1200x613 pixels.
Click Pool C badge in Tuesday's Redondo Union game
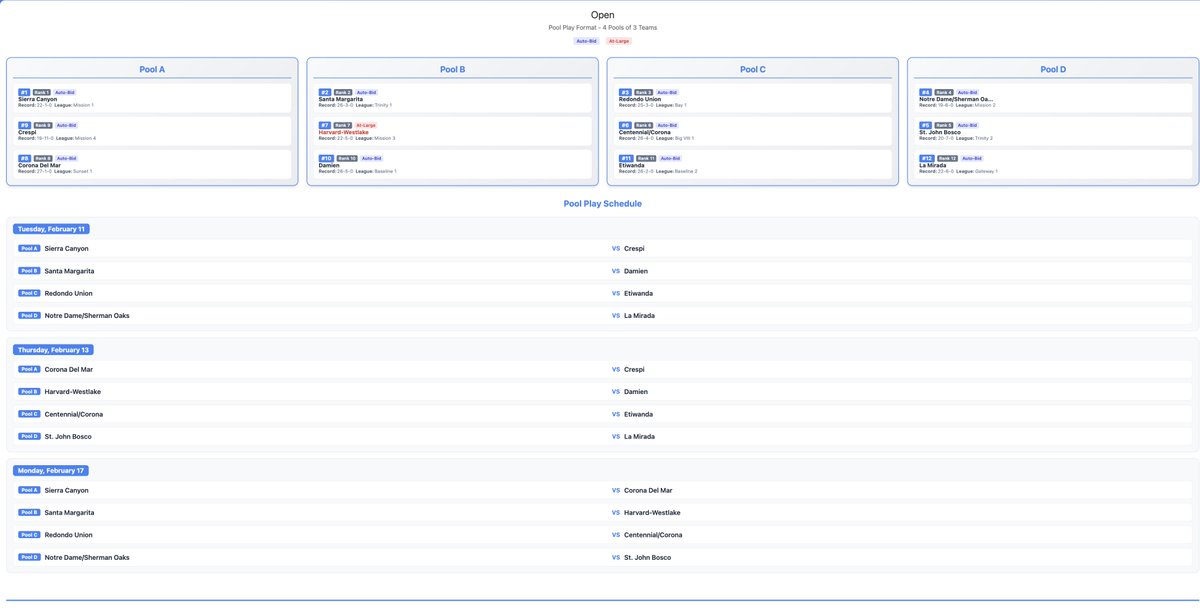[29, 293]
